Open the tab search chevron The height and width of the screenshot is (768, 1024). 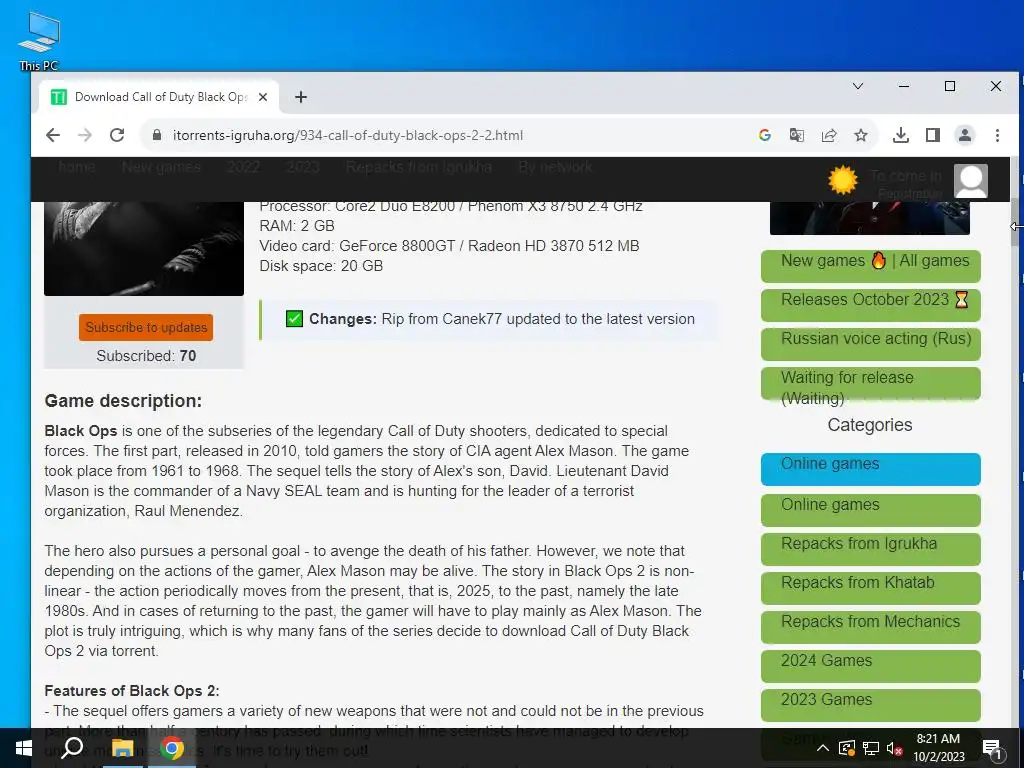(858, 86)
